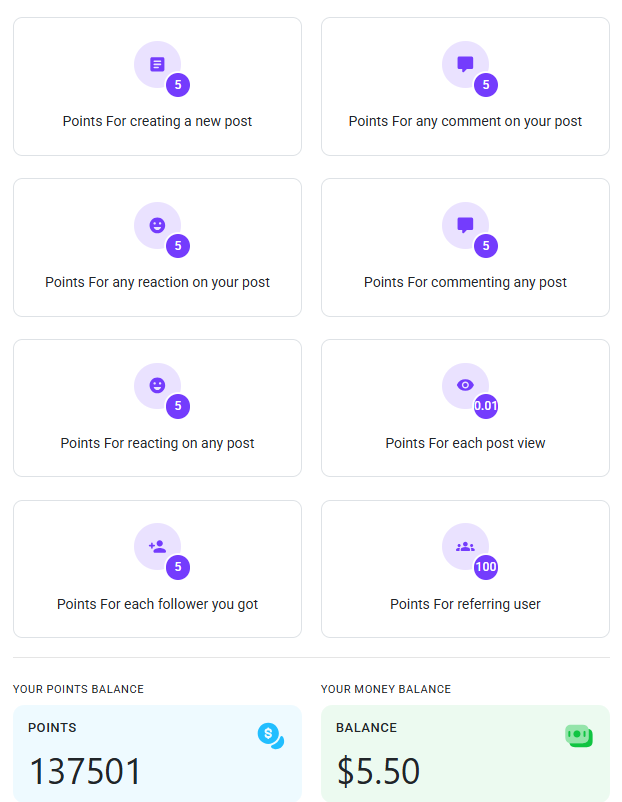Screen dimensions: 622x802
Task: Click the new post document icon
Action: point(157,64)
